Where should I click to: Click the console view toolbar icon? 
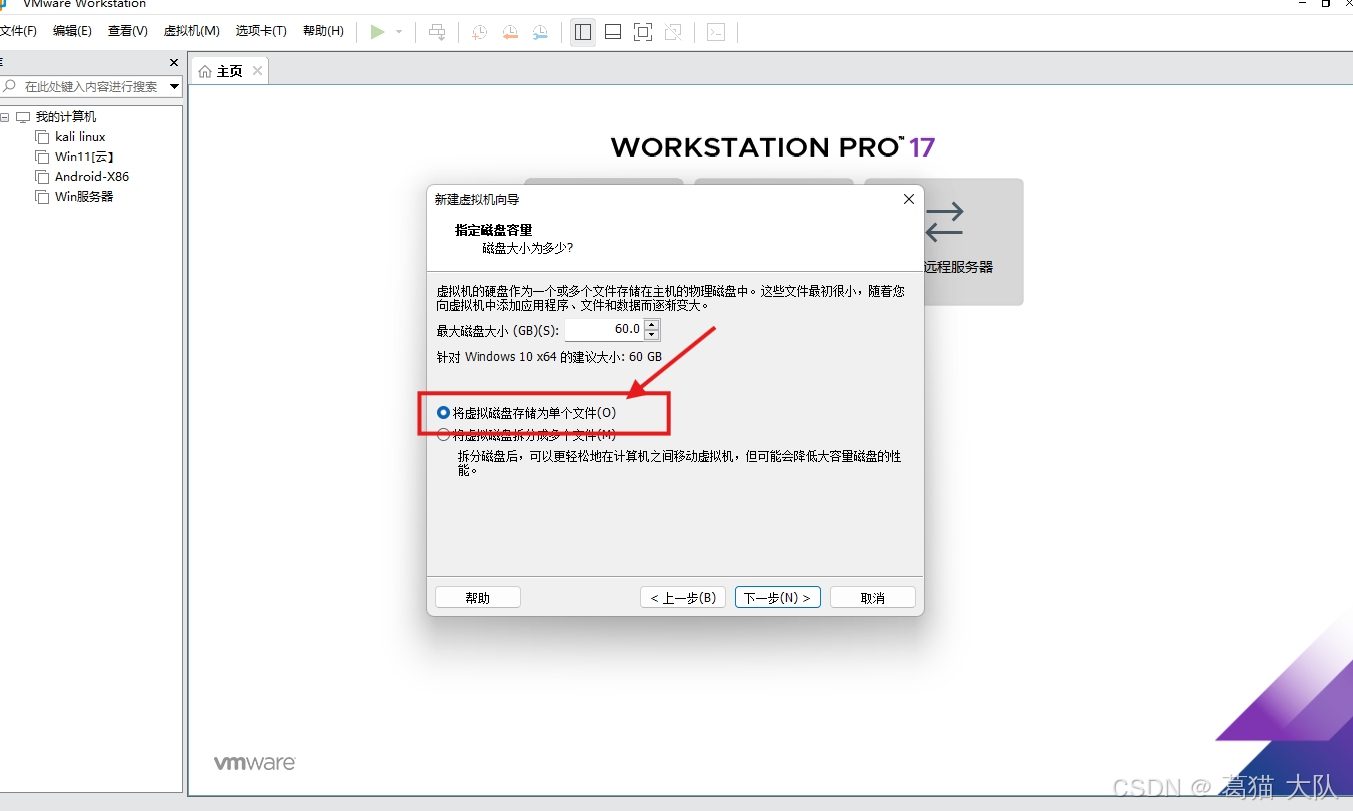(716, 32)
